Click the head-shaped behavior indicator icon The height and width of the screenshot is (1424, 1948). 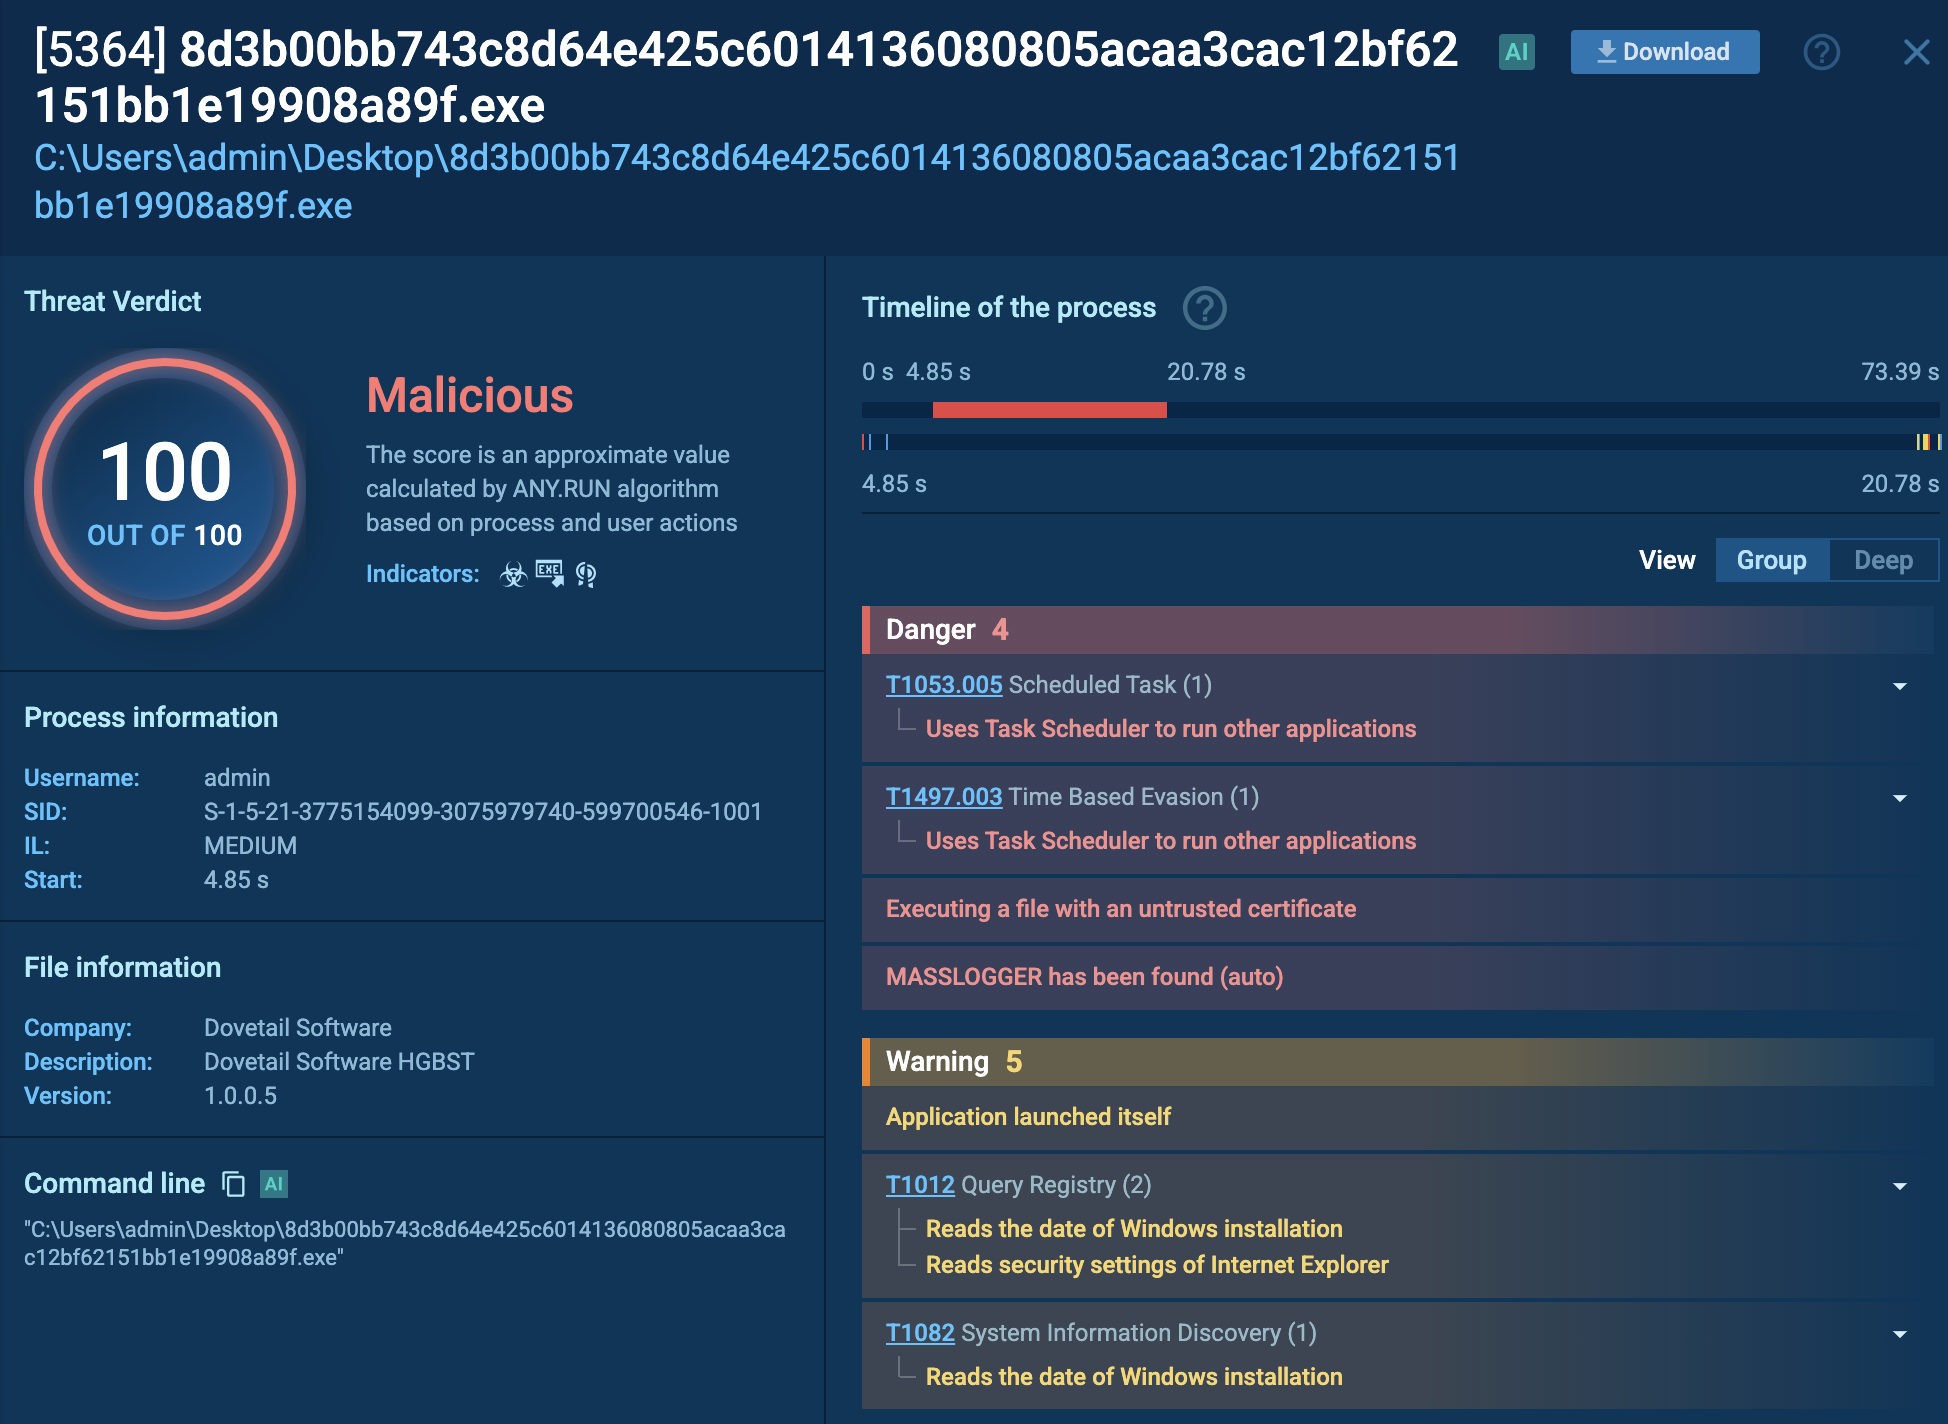586,574
